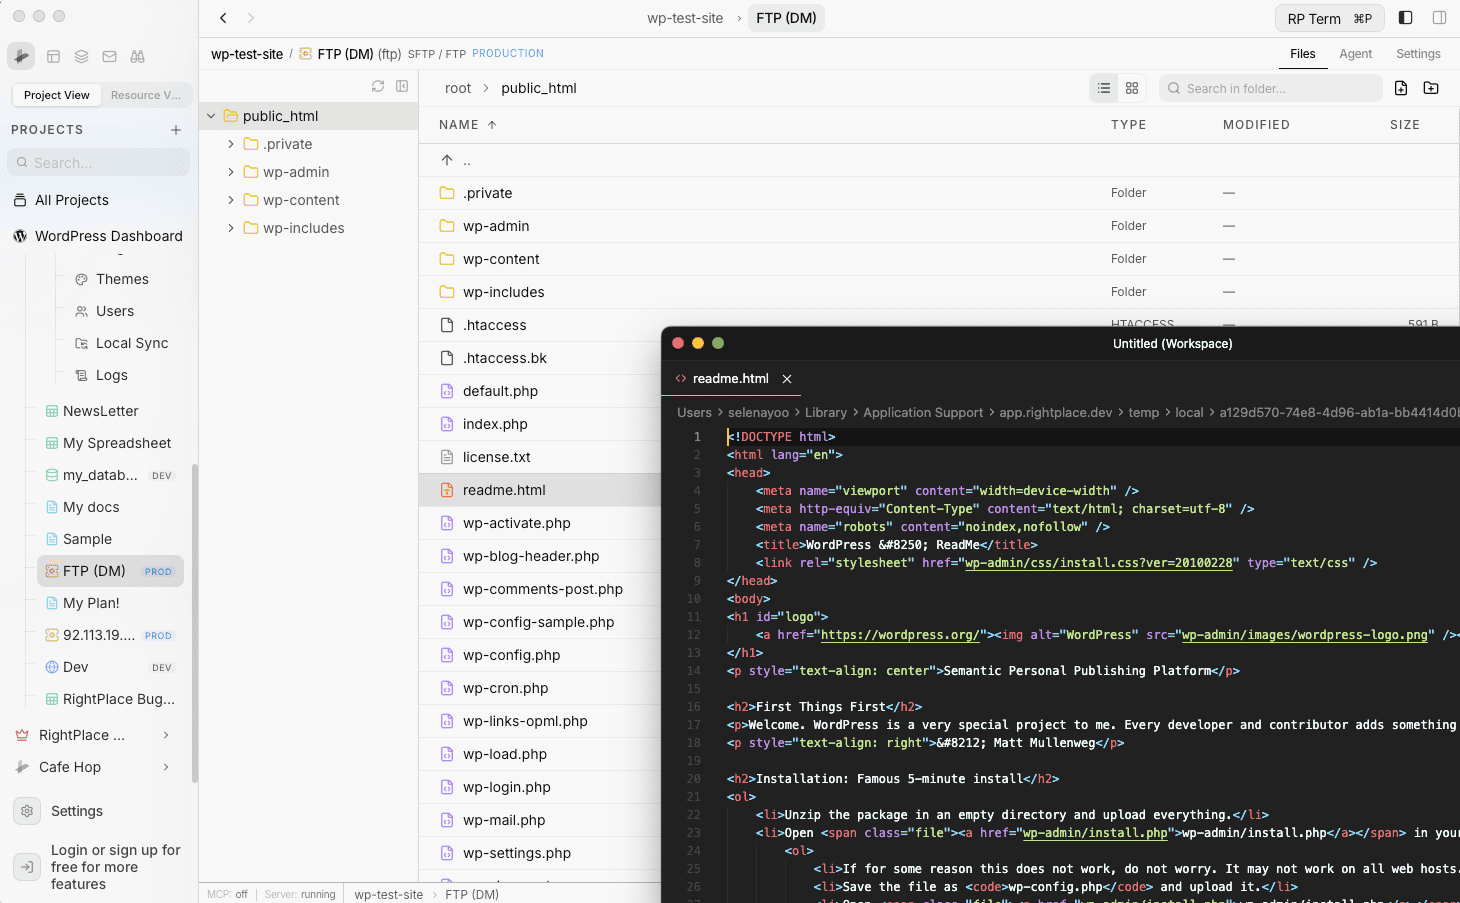Switch file listing to grid view
The width and height of the screenshot is (1460, 903).
pos(1132,88)
